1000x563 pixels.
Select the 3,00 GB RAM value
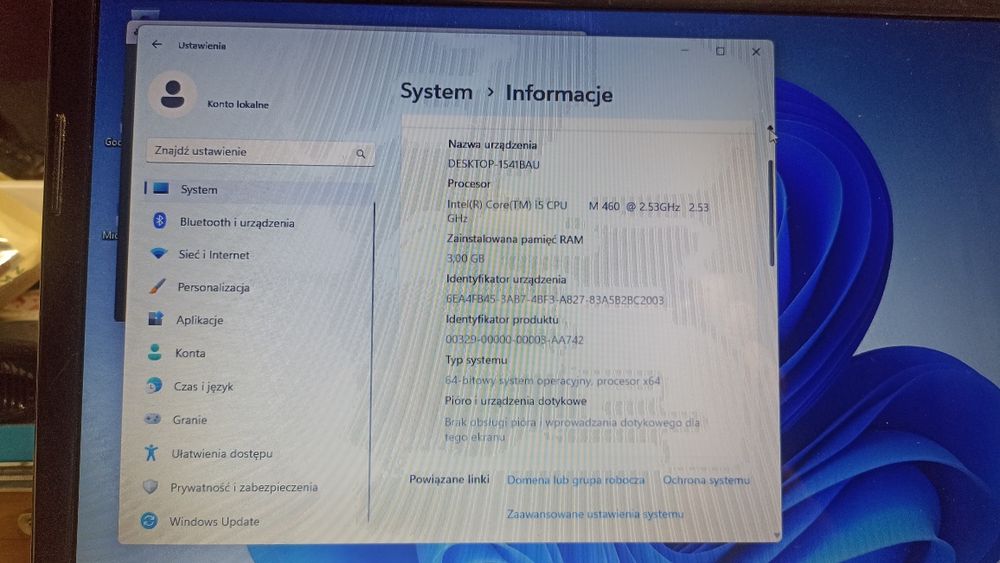pyautogui.click(x=466, y=258)
